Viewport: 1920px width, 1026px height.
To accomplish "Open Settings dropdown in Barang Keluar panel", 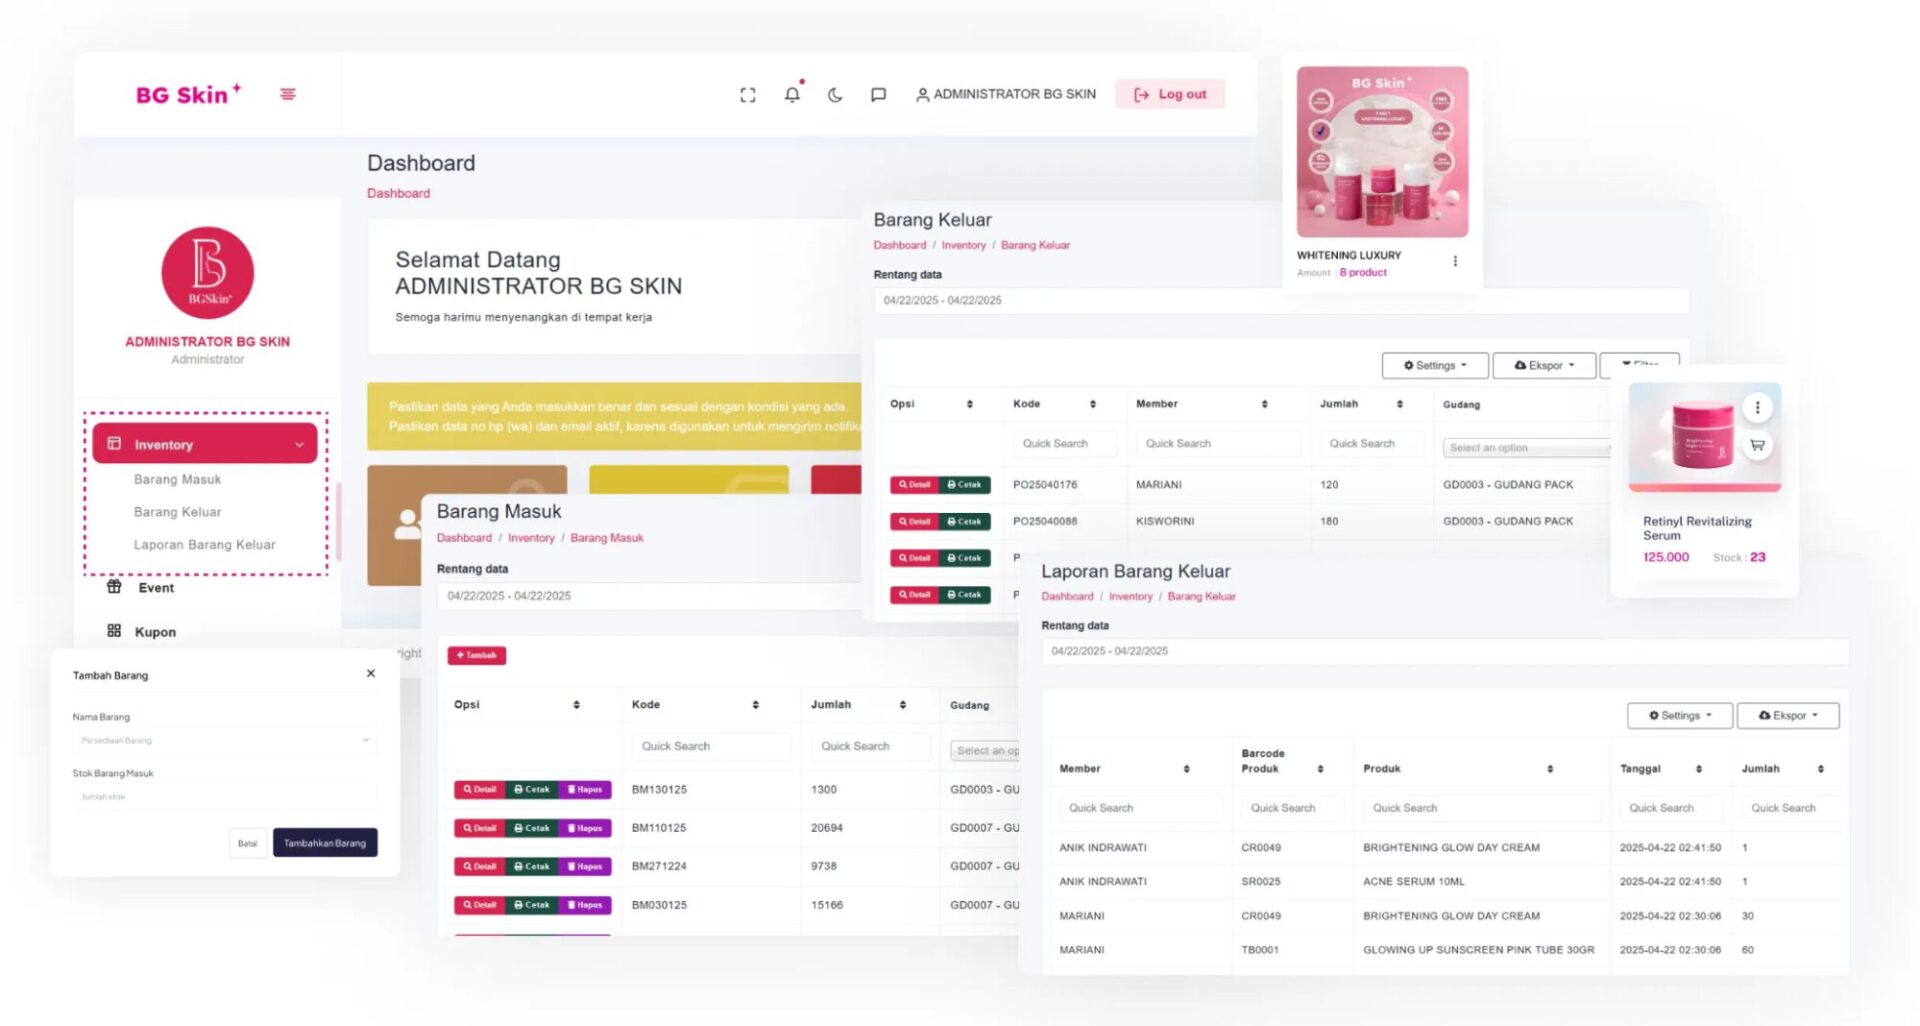I will (1435, 366).
